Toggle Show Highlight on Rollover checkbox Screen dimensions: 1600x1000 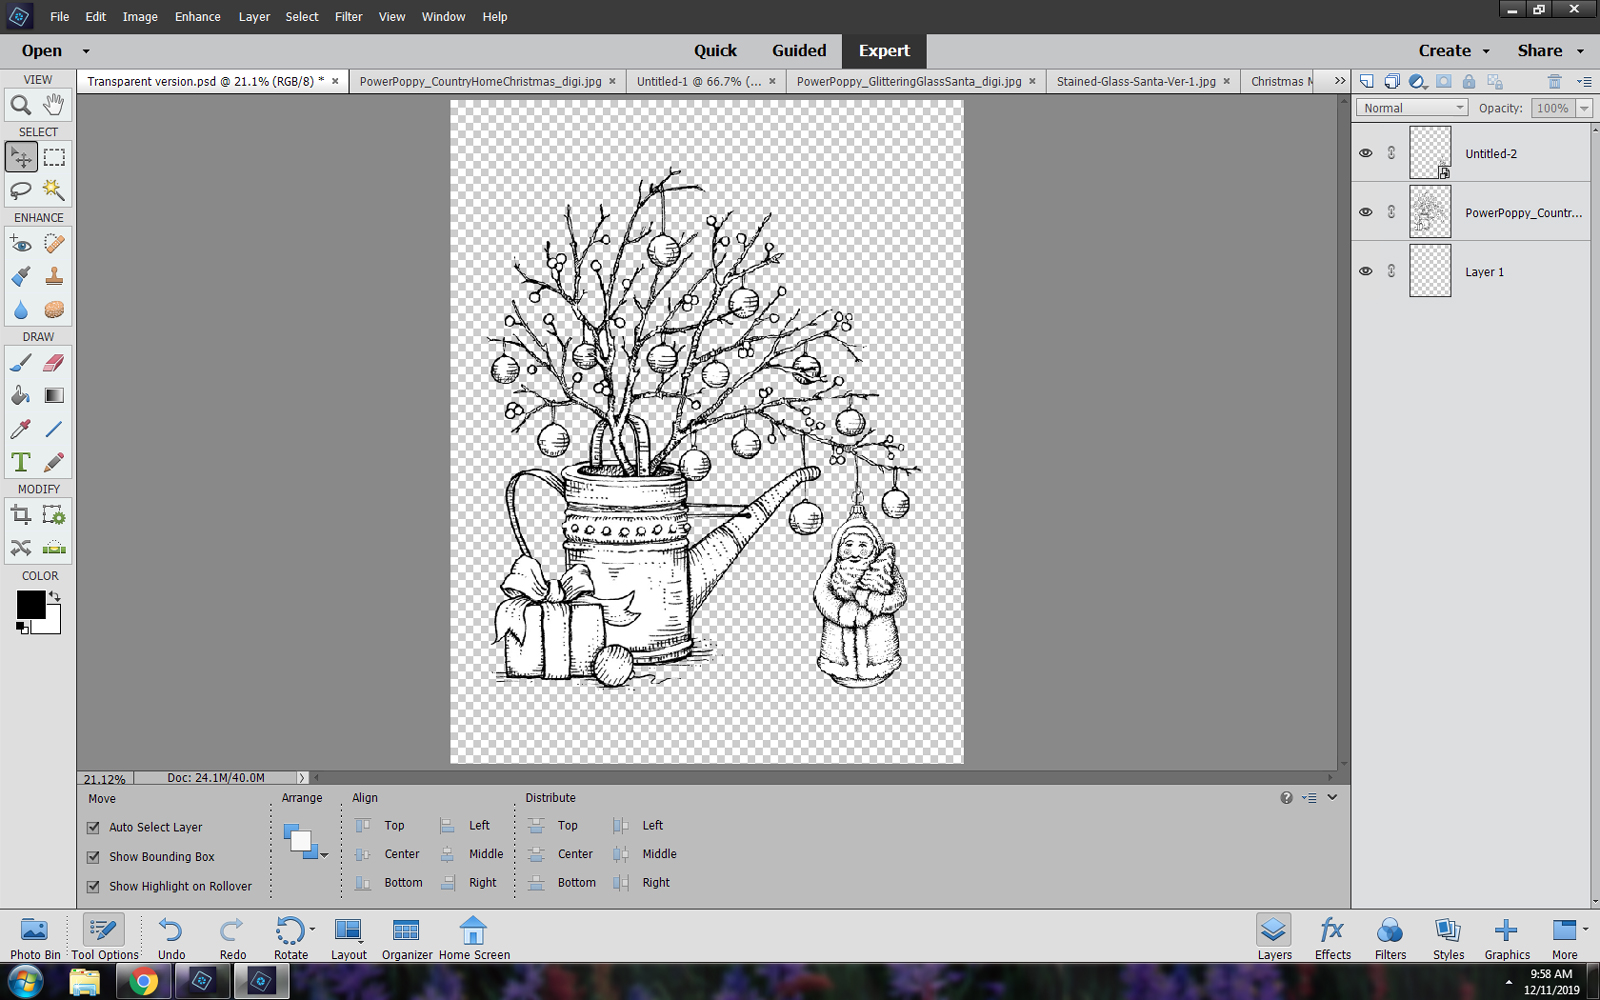(x=93, y=887)
